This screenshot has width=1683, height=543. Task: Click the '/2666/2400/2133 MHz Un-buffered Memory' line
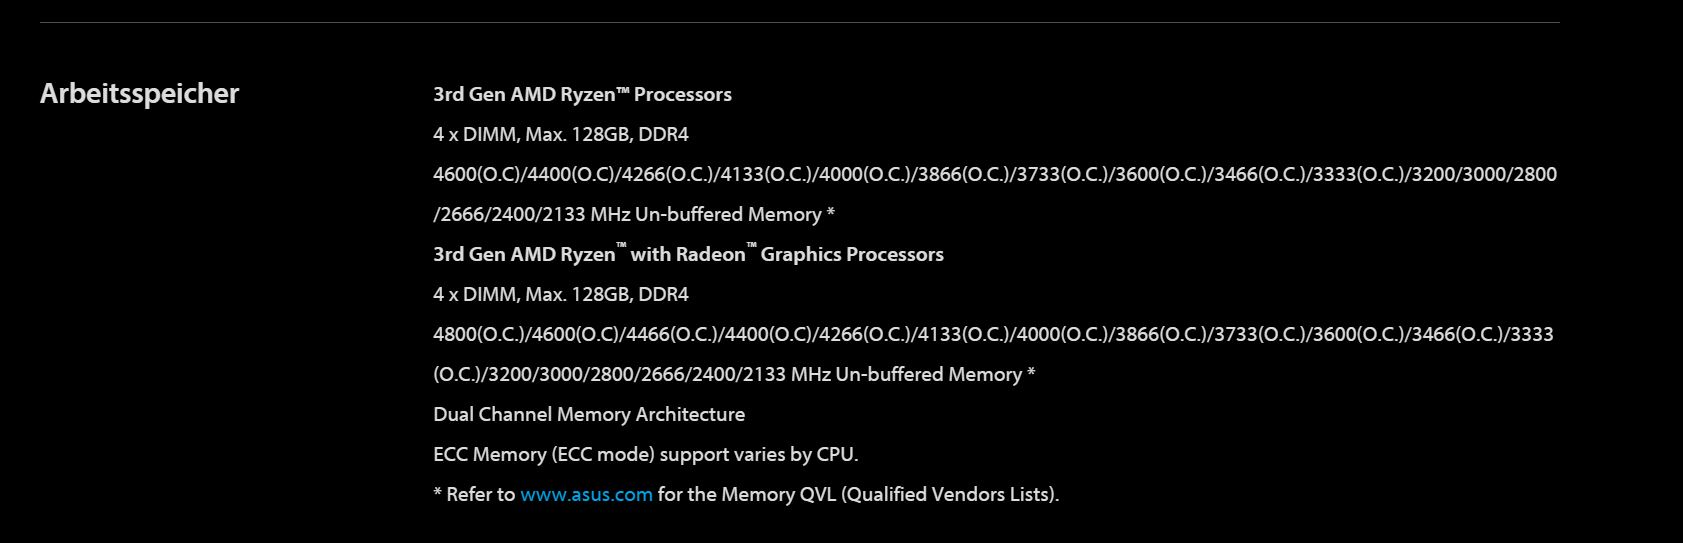[634, 214]
